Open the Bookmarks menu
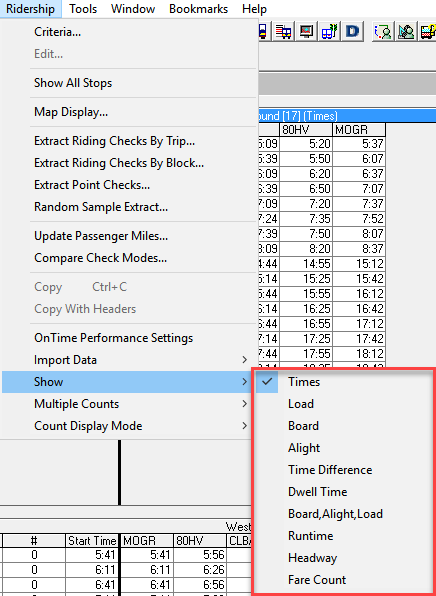 tap(198, 9)
